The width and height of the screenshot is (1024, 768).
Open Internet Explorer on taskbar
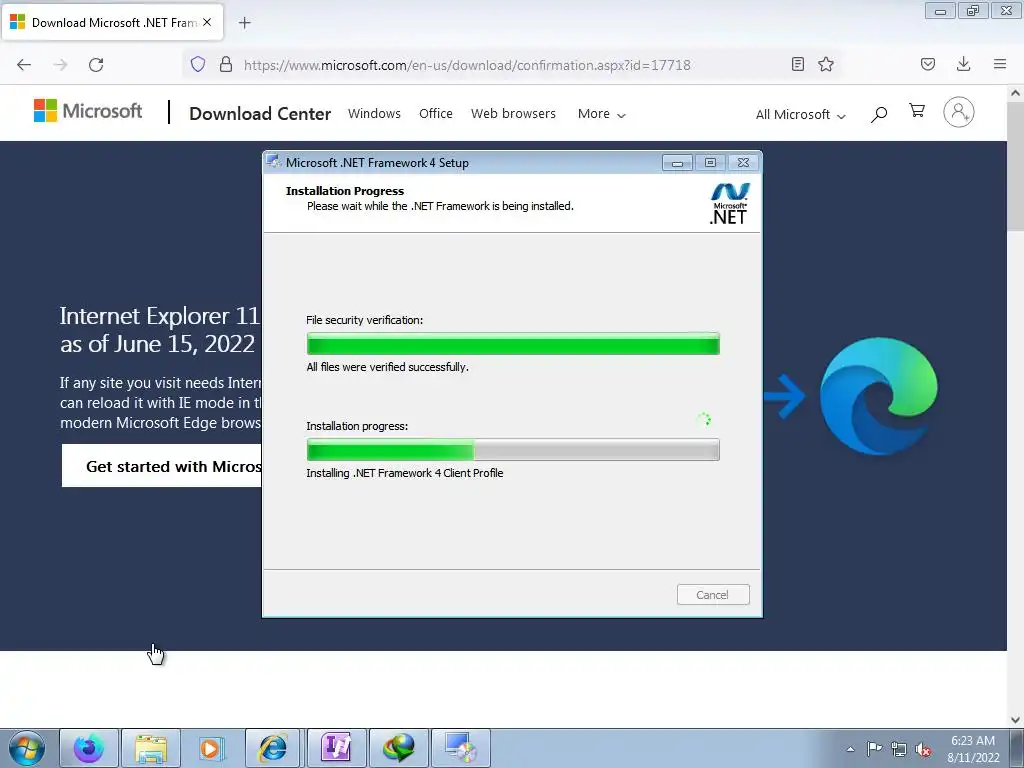(x=273, y=748)
